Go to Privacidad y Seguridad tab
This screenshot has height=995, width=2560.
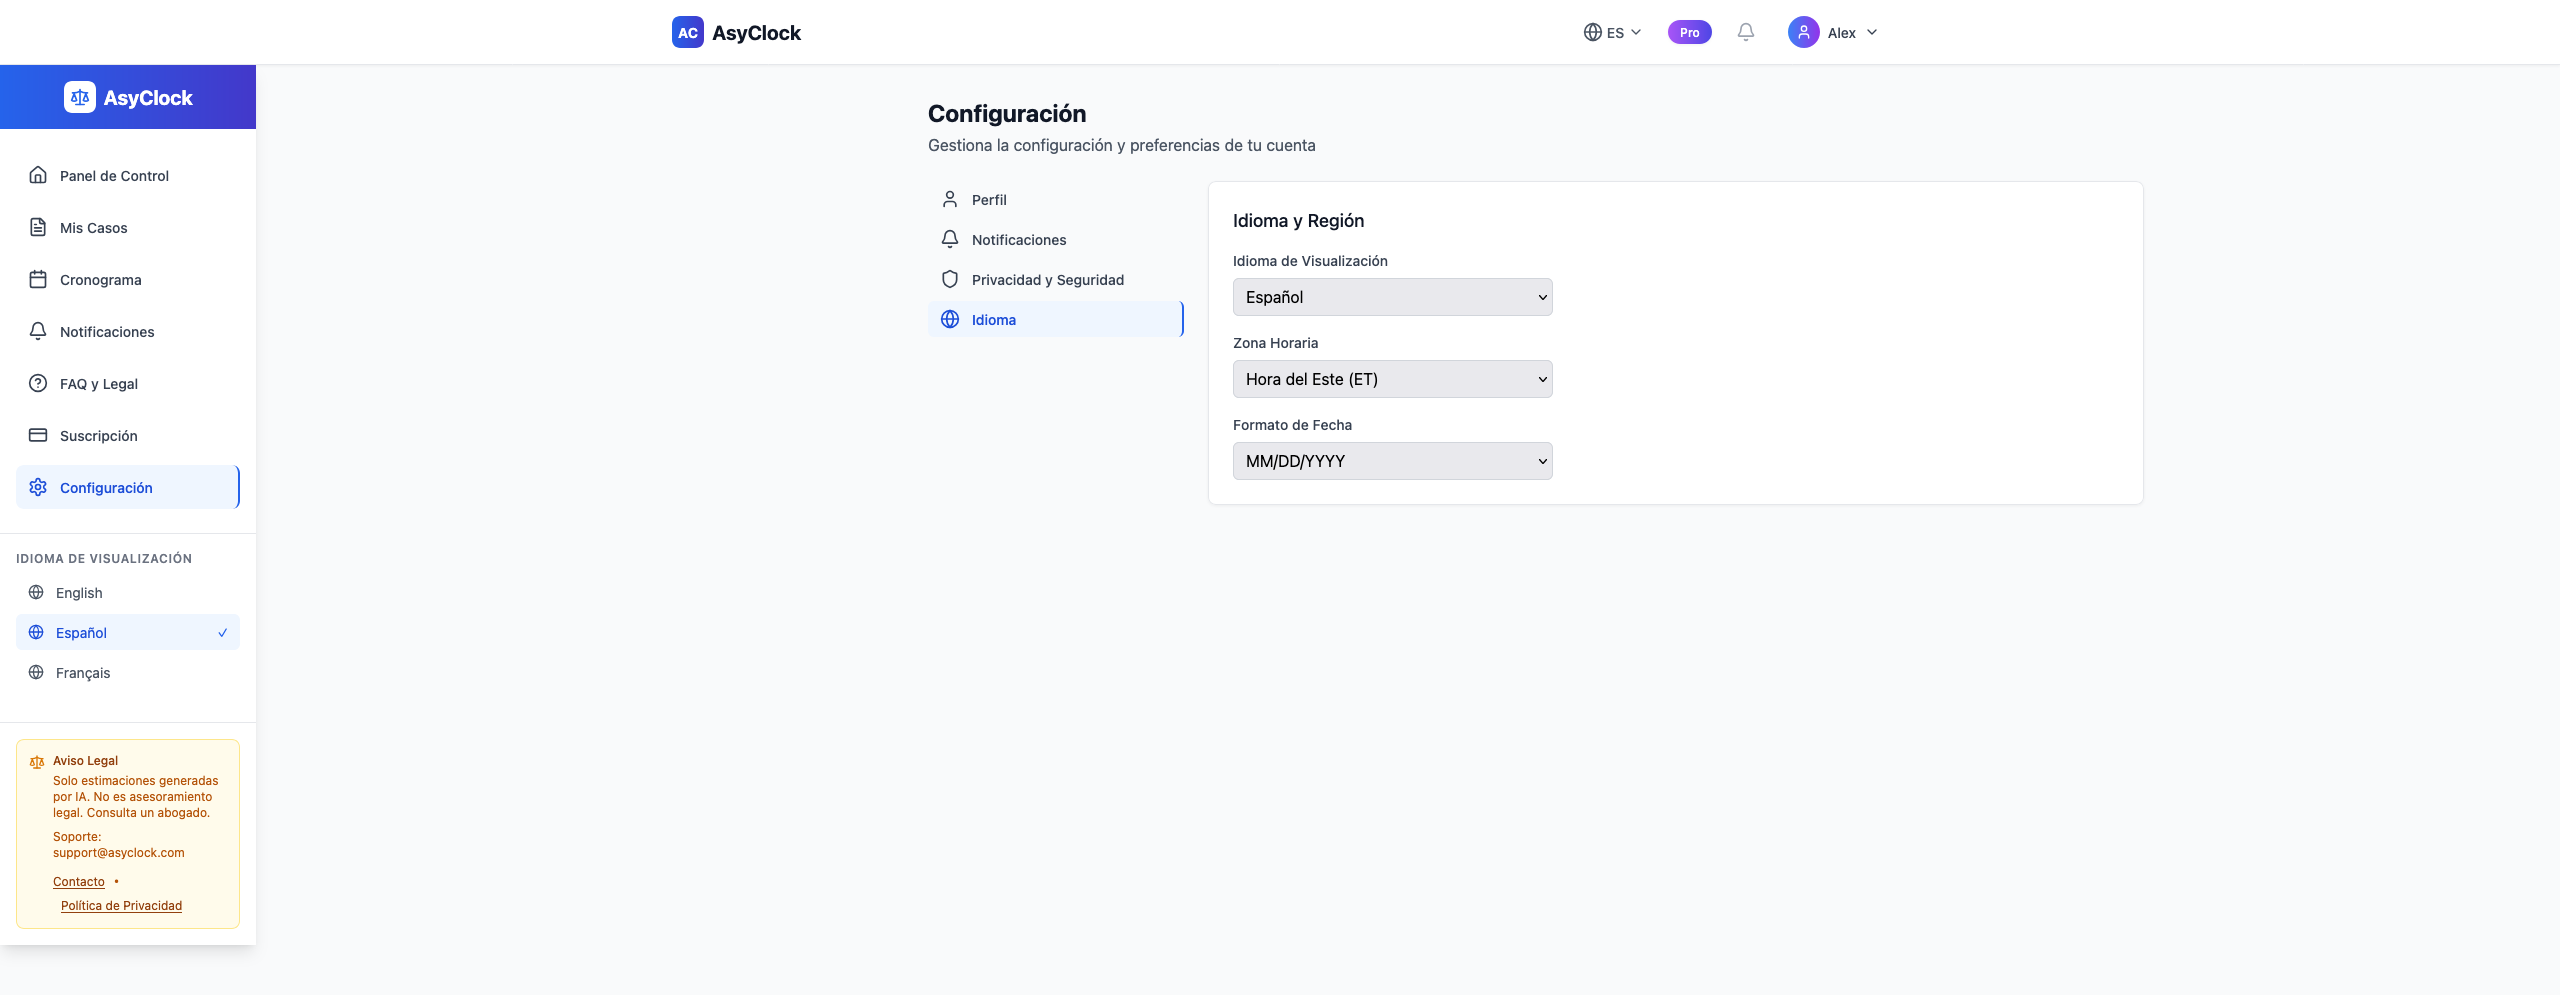pos(1047,279)
